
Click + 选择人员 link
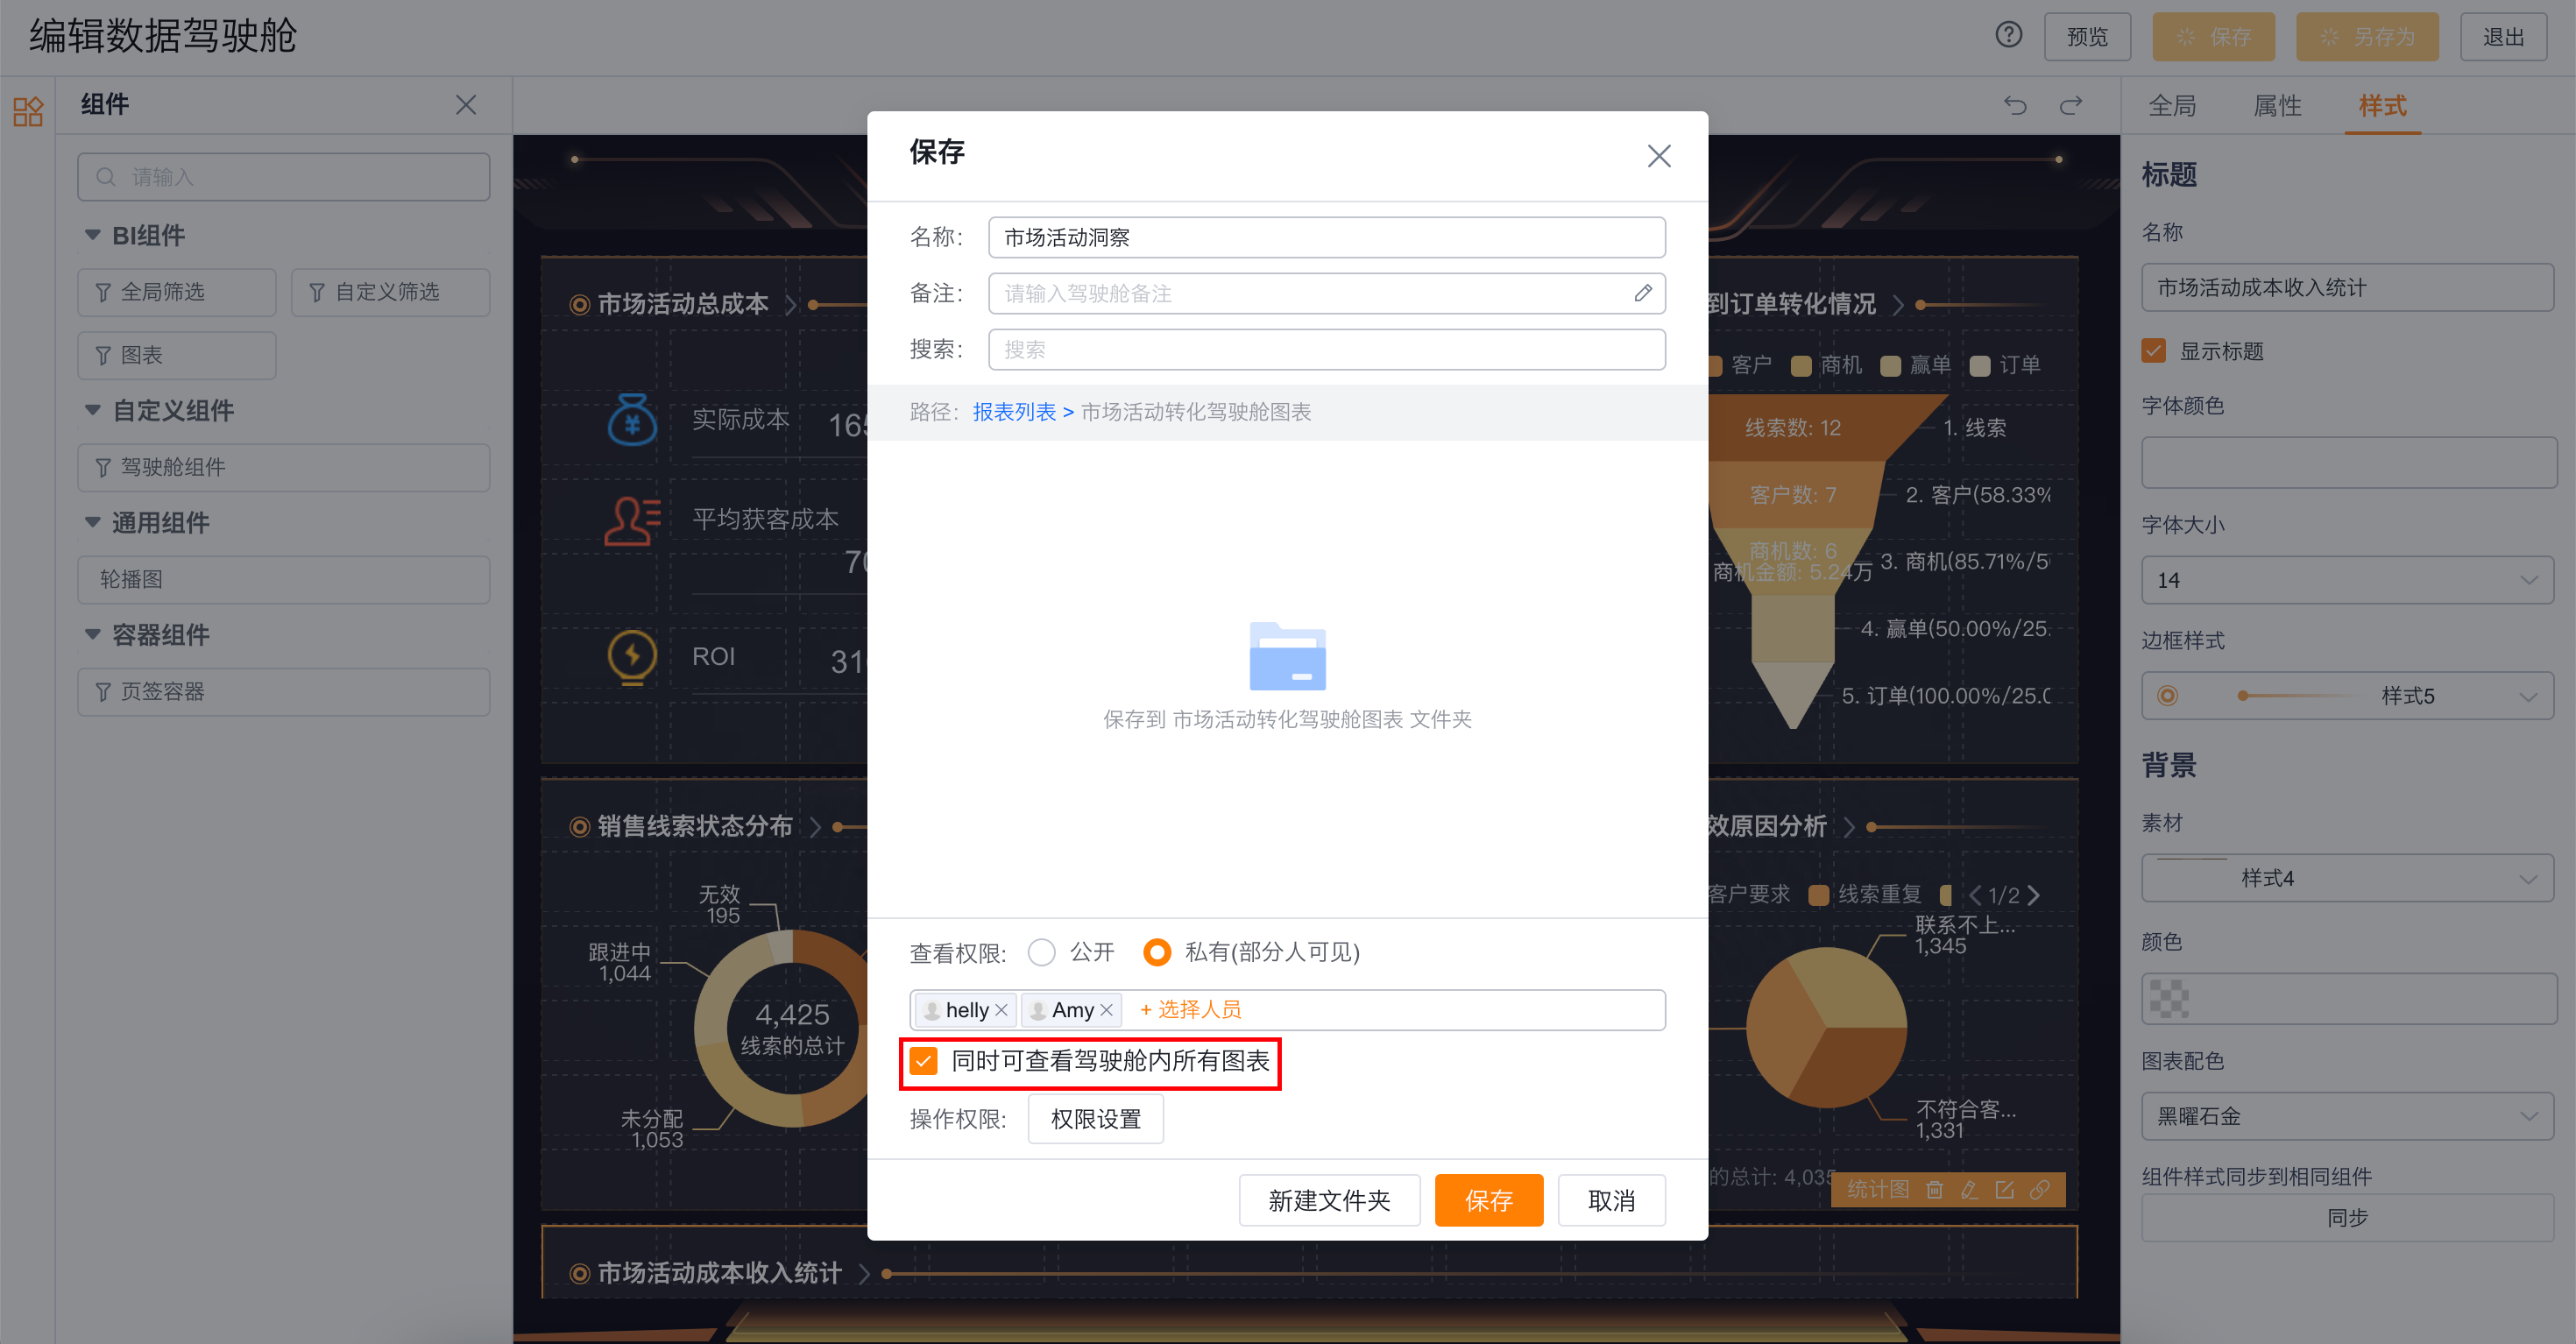pos(1190,1010)
